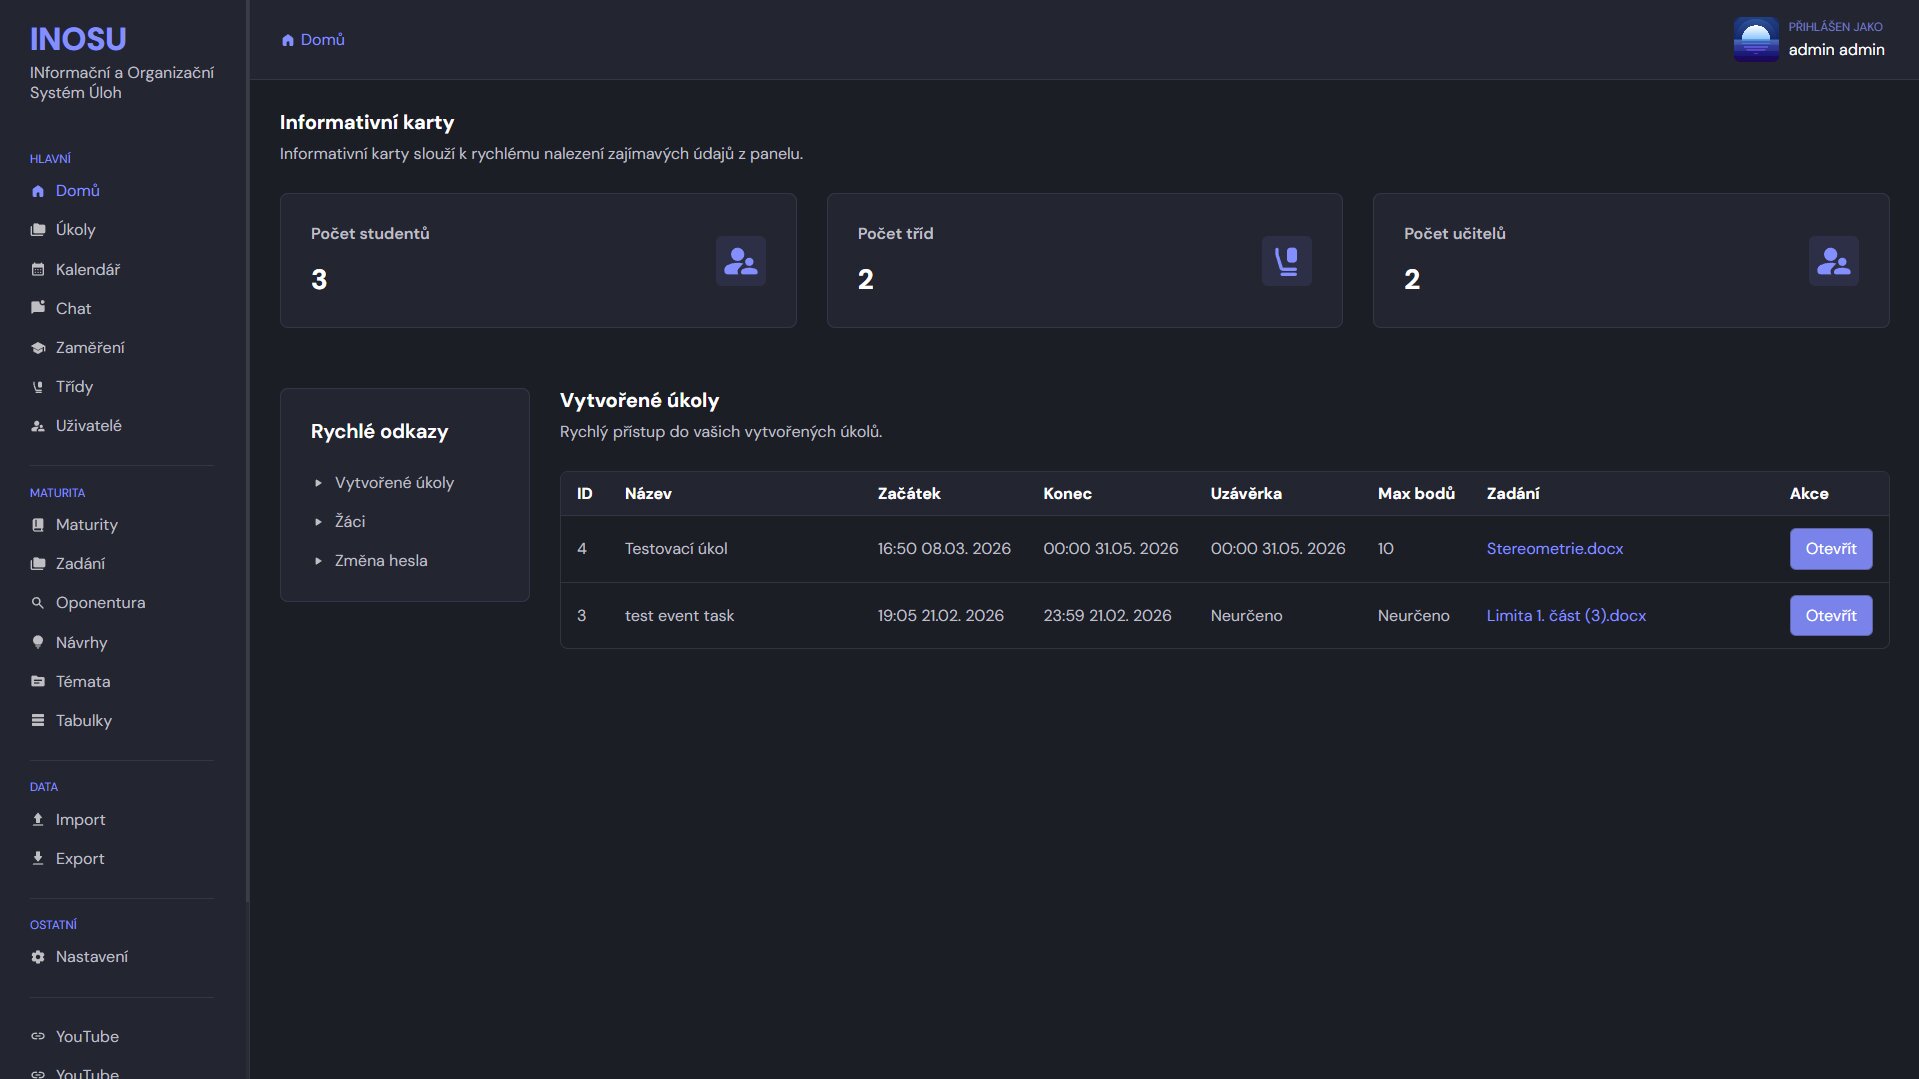
Task: Open the Limita 1. část (3).docx link
Action: coord(1565,616)
